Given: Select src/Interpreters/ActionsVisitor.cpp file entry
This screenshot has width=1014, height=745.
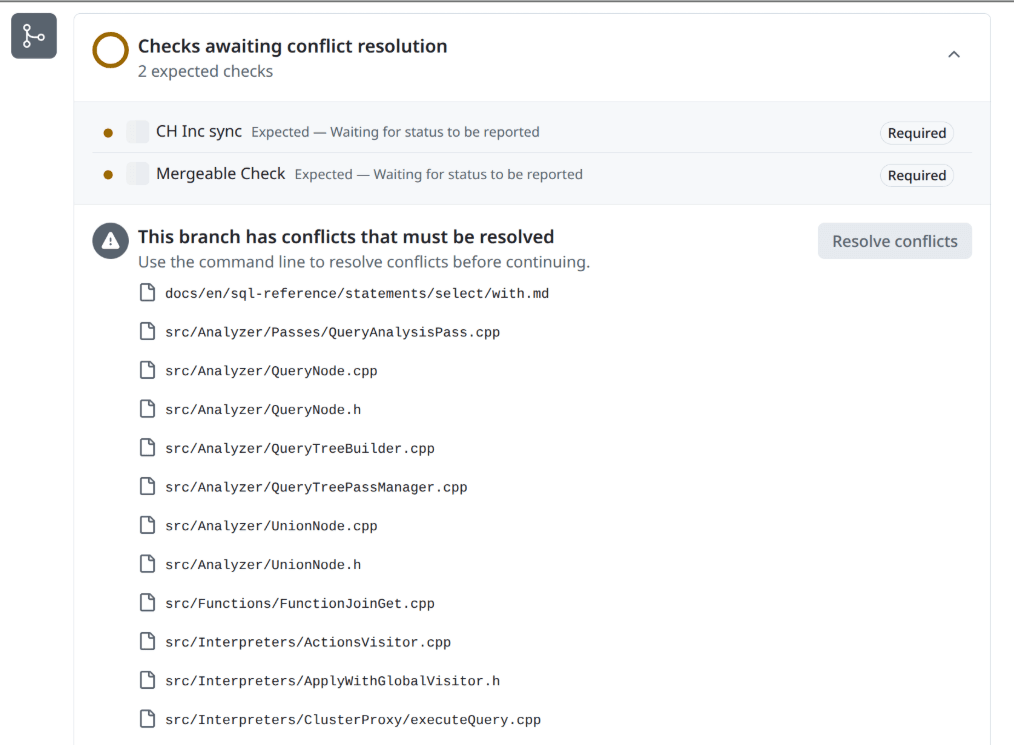Looking at the screenshot, I should [x=308, y=642].
